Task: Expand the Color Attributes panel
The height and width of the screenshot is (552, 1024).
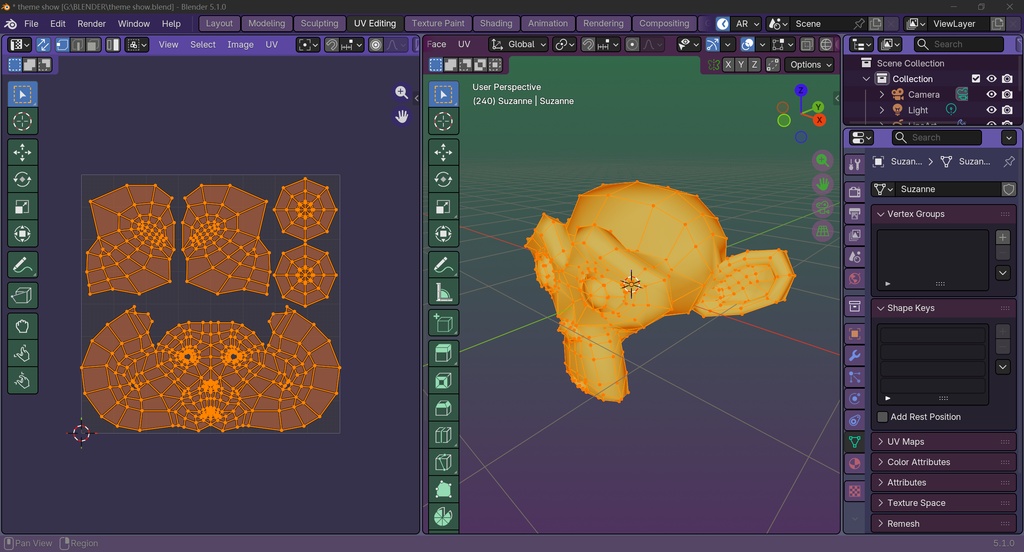Action: click(943, 462)
